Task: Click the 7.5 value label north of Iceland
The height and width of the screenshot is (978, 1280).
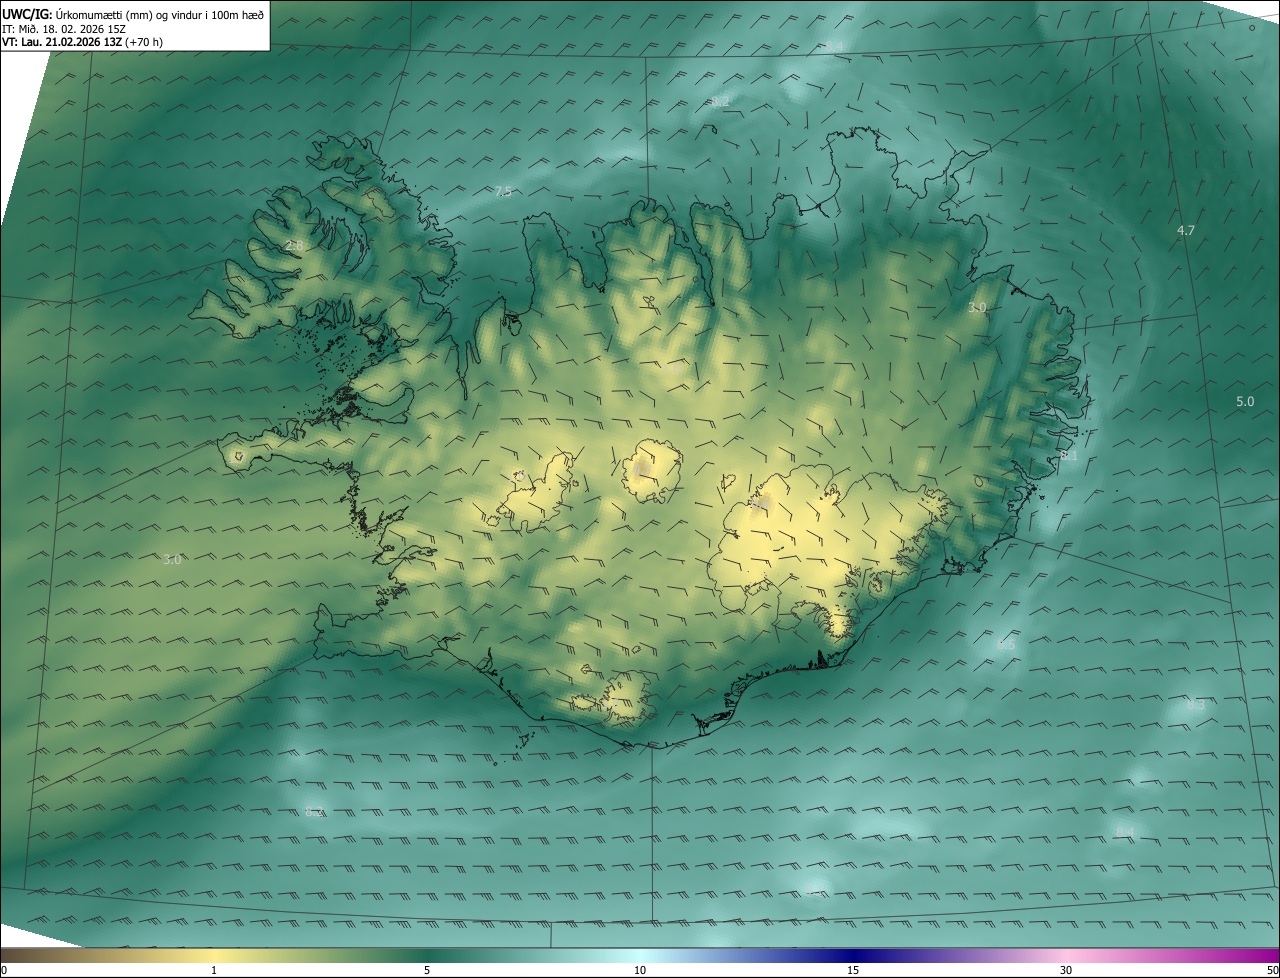Action: [x=503, y=192]
